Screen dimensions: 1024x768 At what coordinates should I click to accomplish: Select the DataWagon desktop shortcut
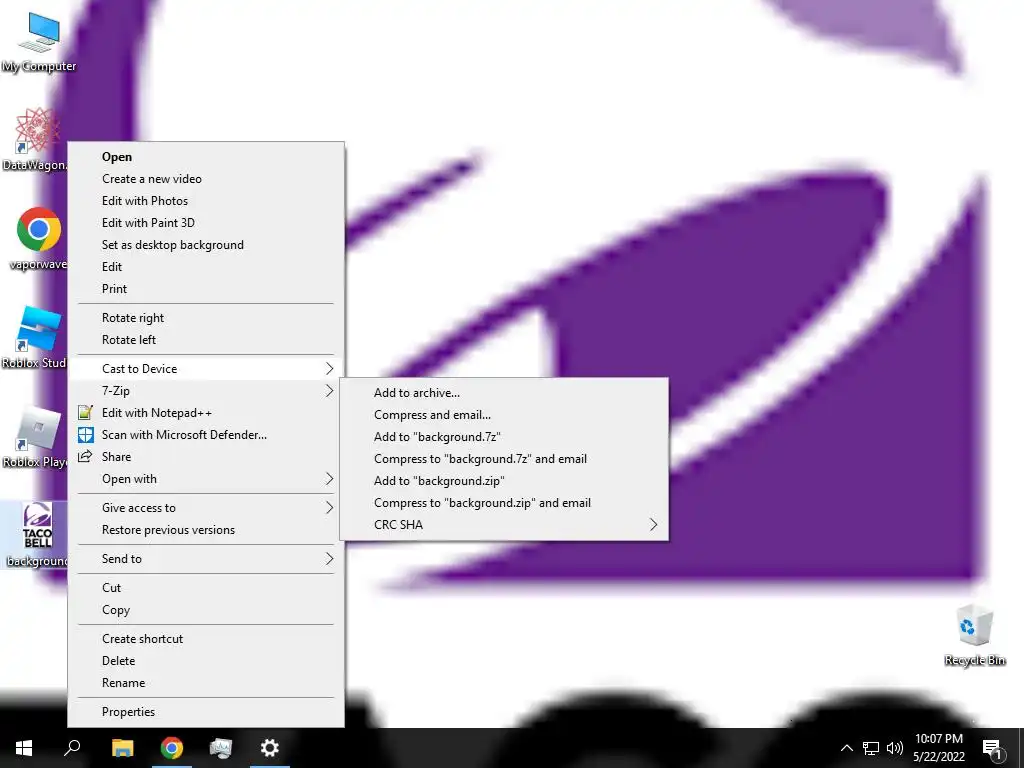(36, 138)
